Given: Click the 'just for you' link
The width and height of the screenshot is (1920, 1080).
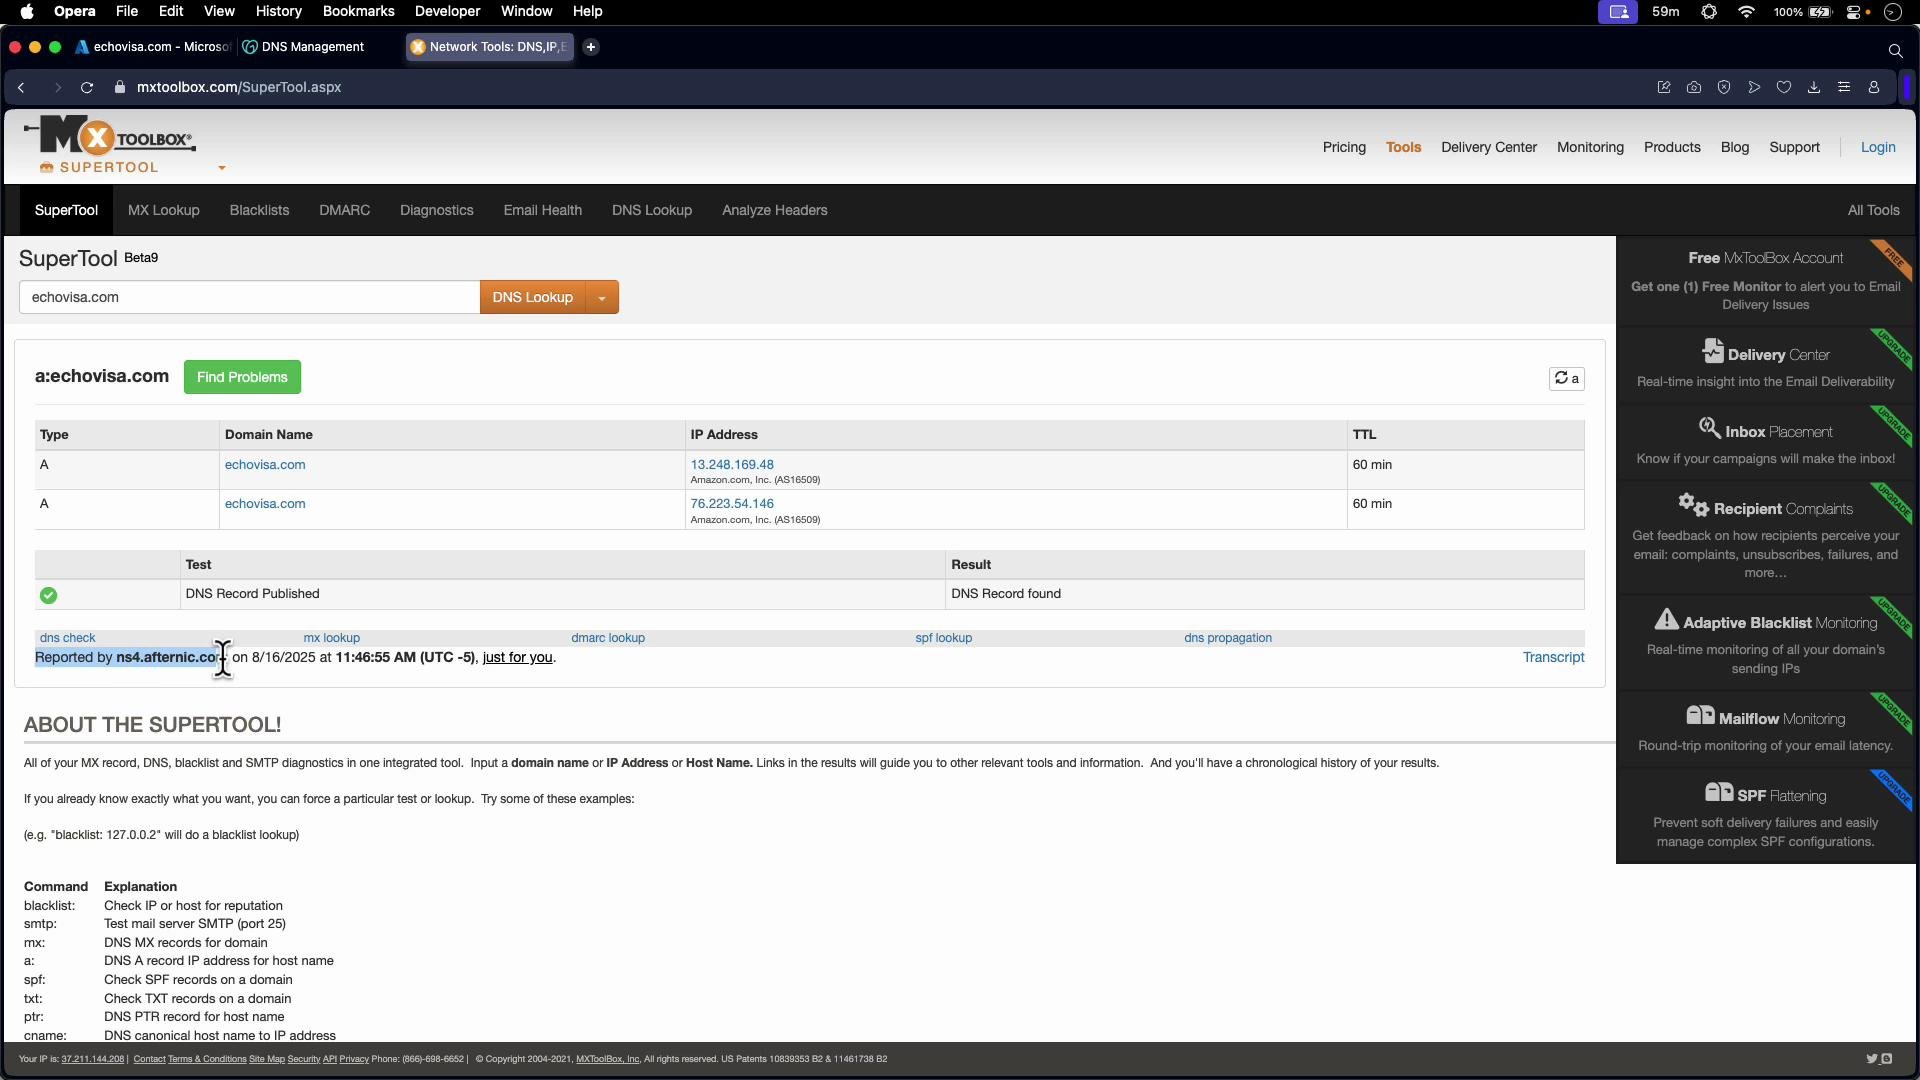Looking at the screenshot, I should pyautogui.click(x=517, y=658).
